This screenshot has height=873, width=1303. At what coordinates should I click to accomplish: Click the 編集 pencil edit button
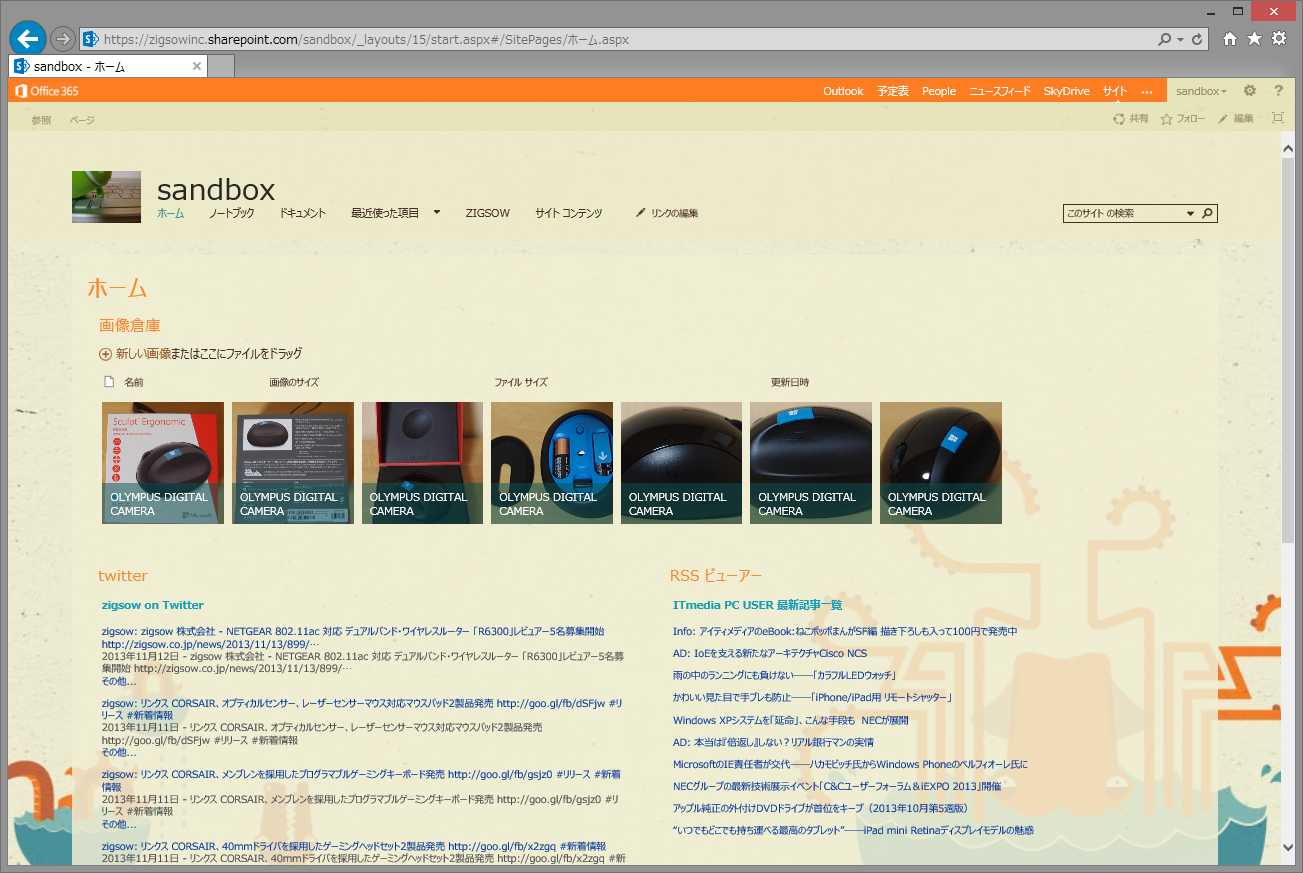1235,119
